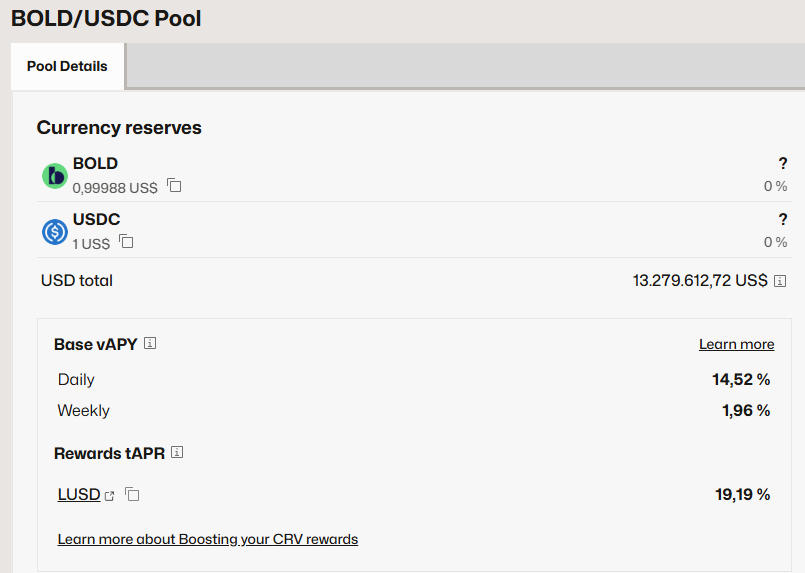
Task: Click the 0 % in BOLD row
Action: [x=775, y=186]
